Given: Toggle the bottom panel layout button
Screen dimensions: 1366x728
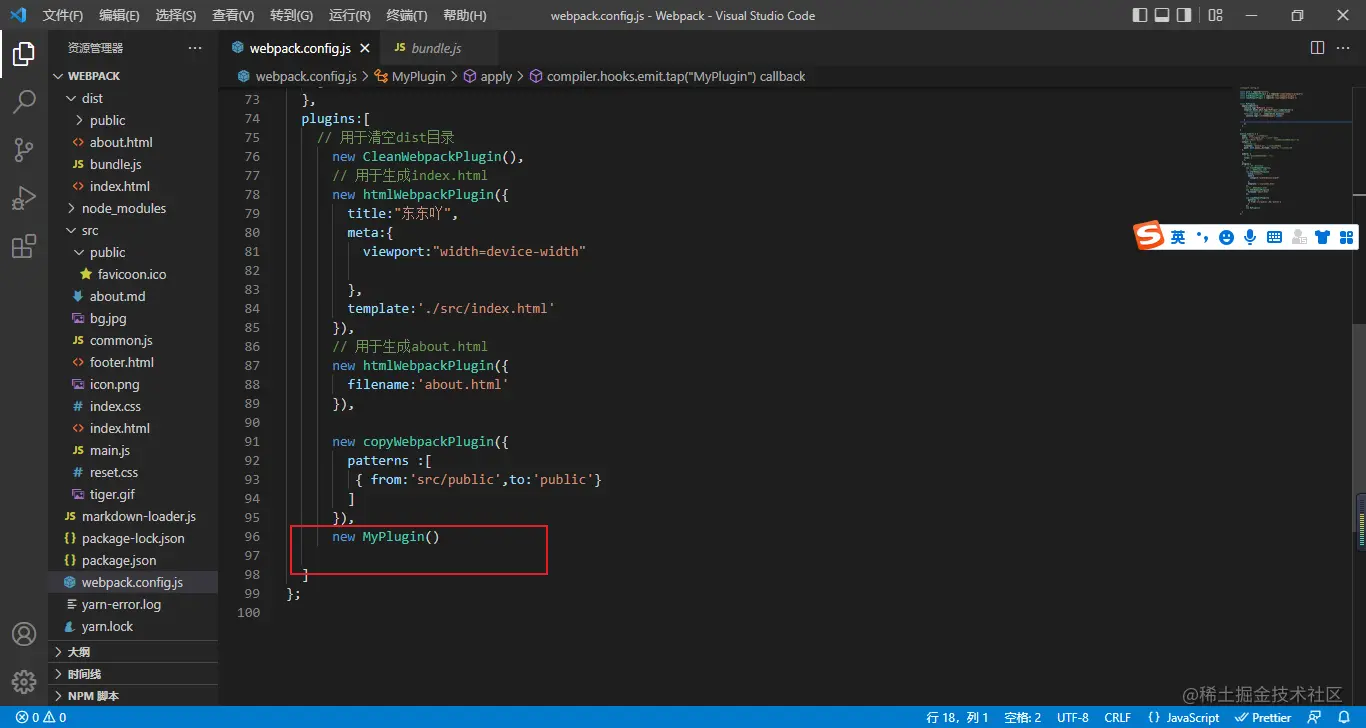Looking at the screenshot, I should (x=1162, y=15).
